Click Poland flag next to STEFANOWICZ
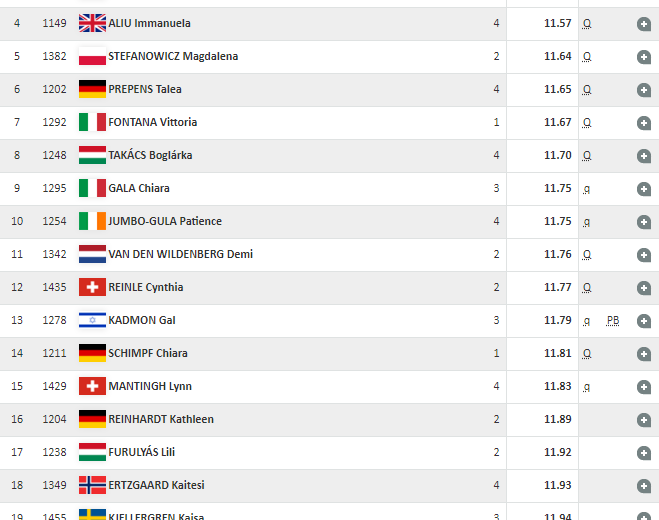 pyautogui.click(x=92, y=56)
